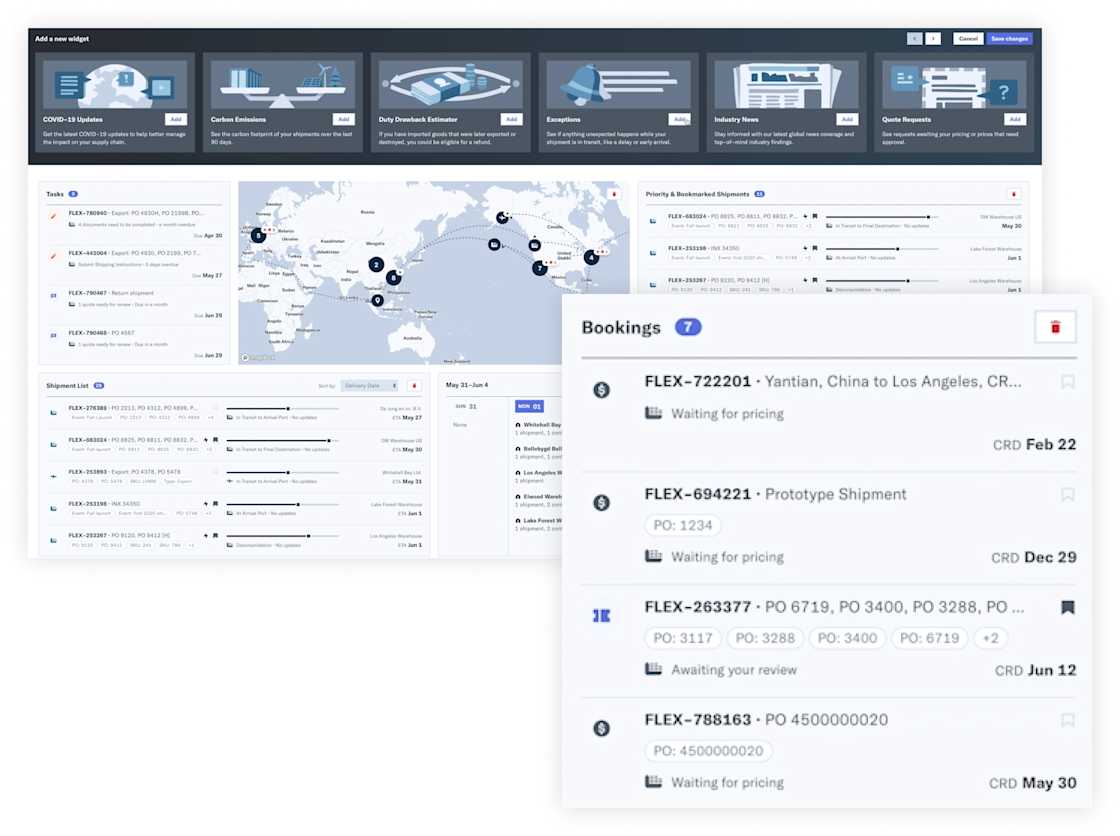The width and height of the screenshot is (1120, 836).
Task: Click the PO: 4500000020 chip under FLEX-788163
Action: pos(708,751)
